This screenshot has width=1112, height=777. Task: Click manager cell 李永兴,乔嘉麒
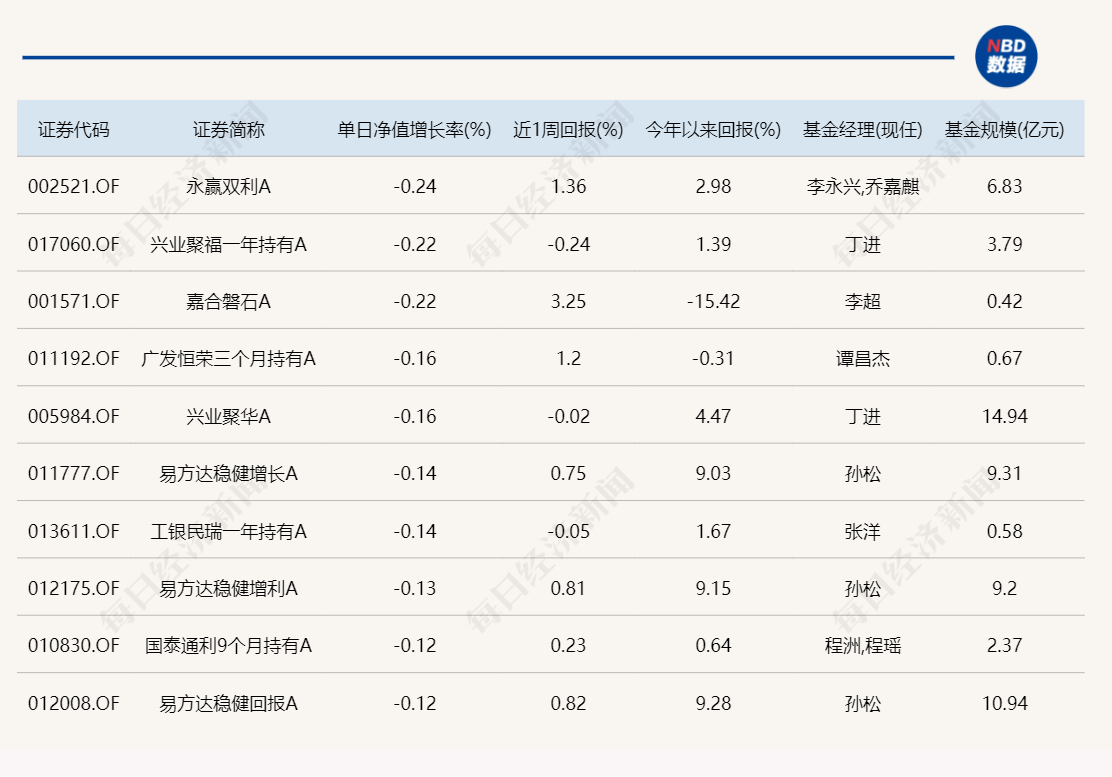(862, 186)
